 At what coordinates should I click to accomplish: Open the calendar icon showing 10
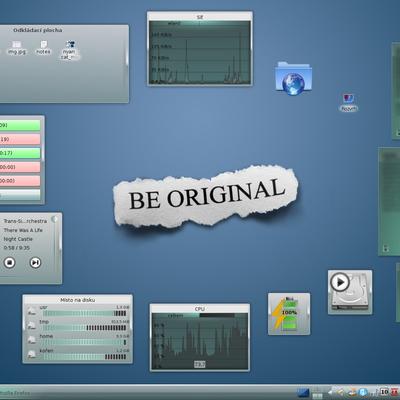[384, 392]
